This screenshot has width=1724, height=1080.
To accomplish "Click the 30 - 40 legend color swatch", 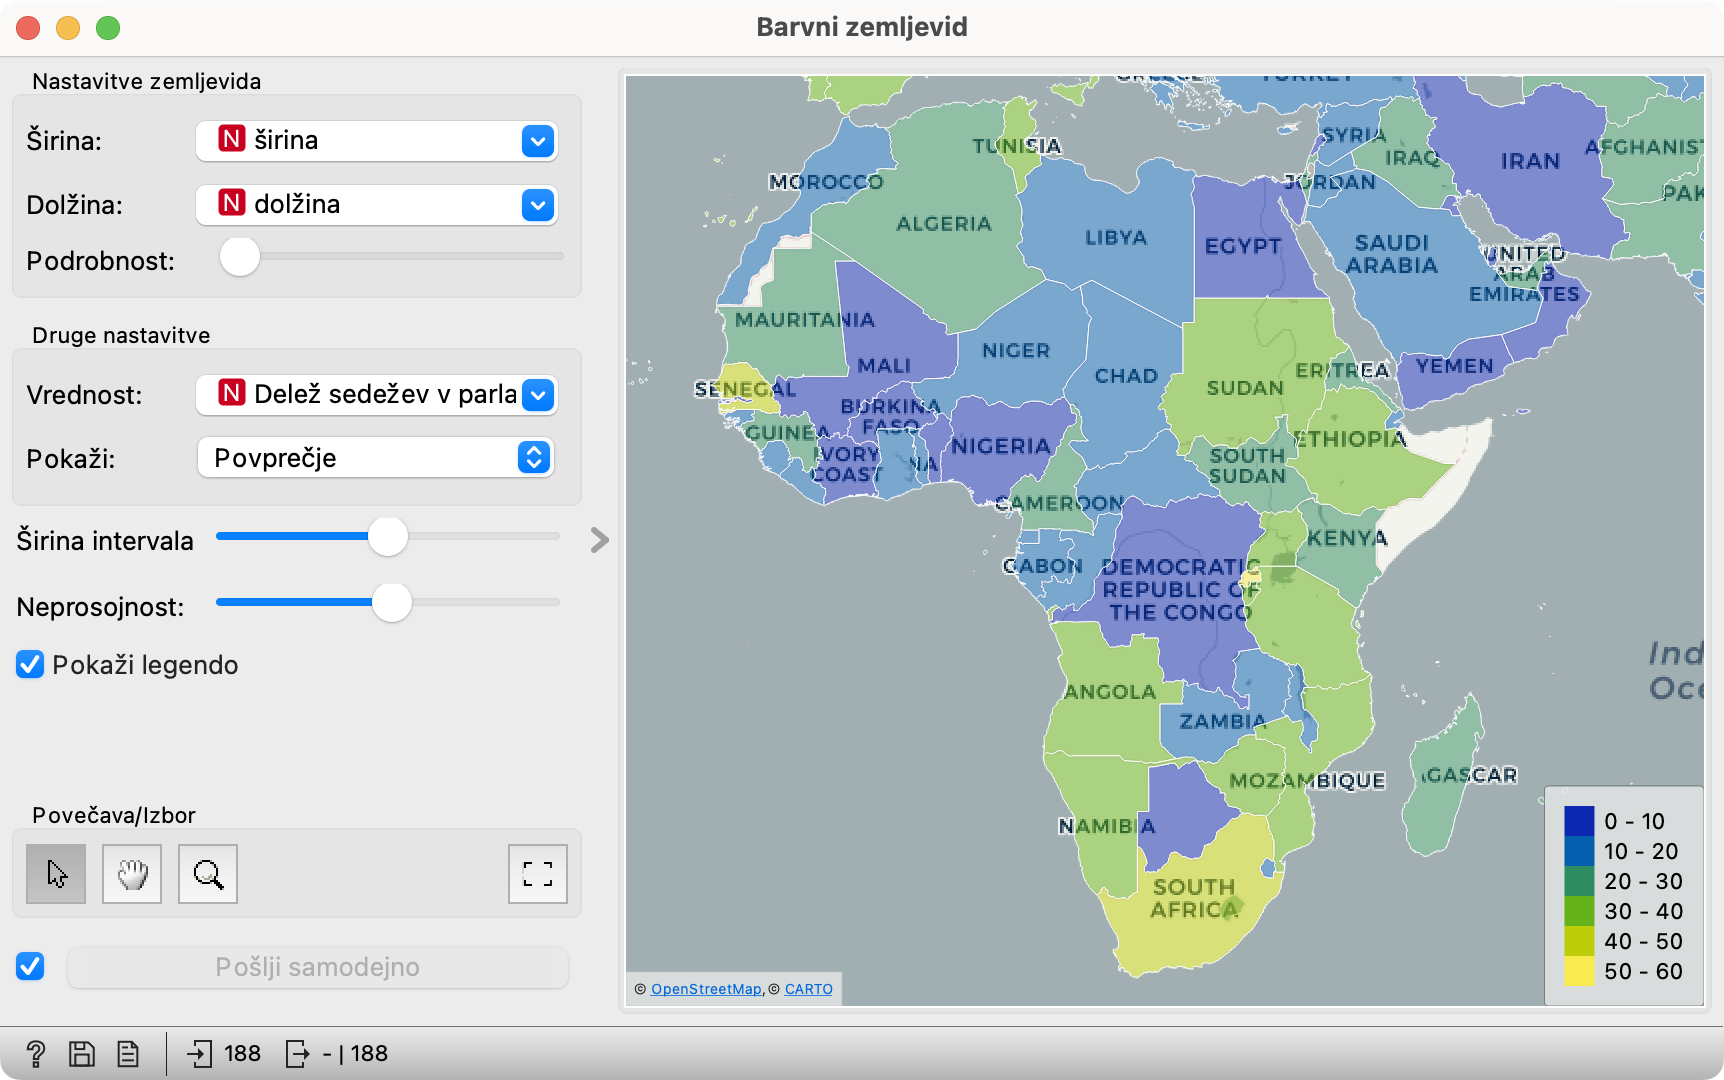I will tap(1579, 911).
